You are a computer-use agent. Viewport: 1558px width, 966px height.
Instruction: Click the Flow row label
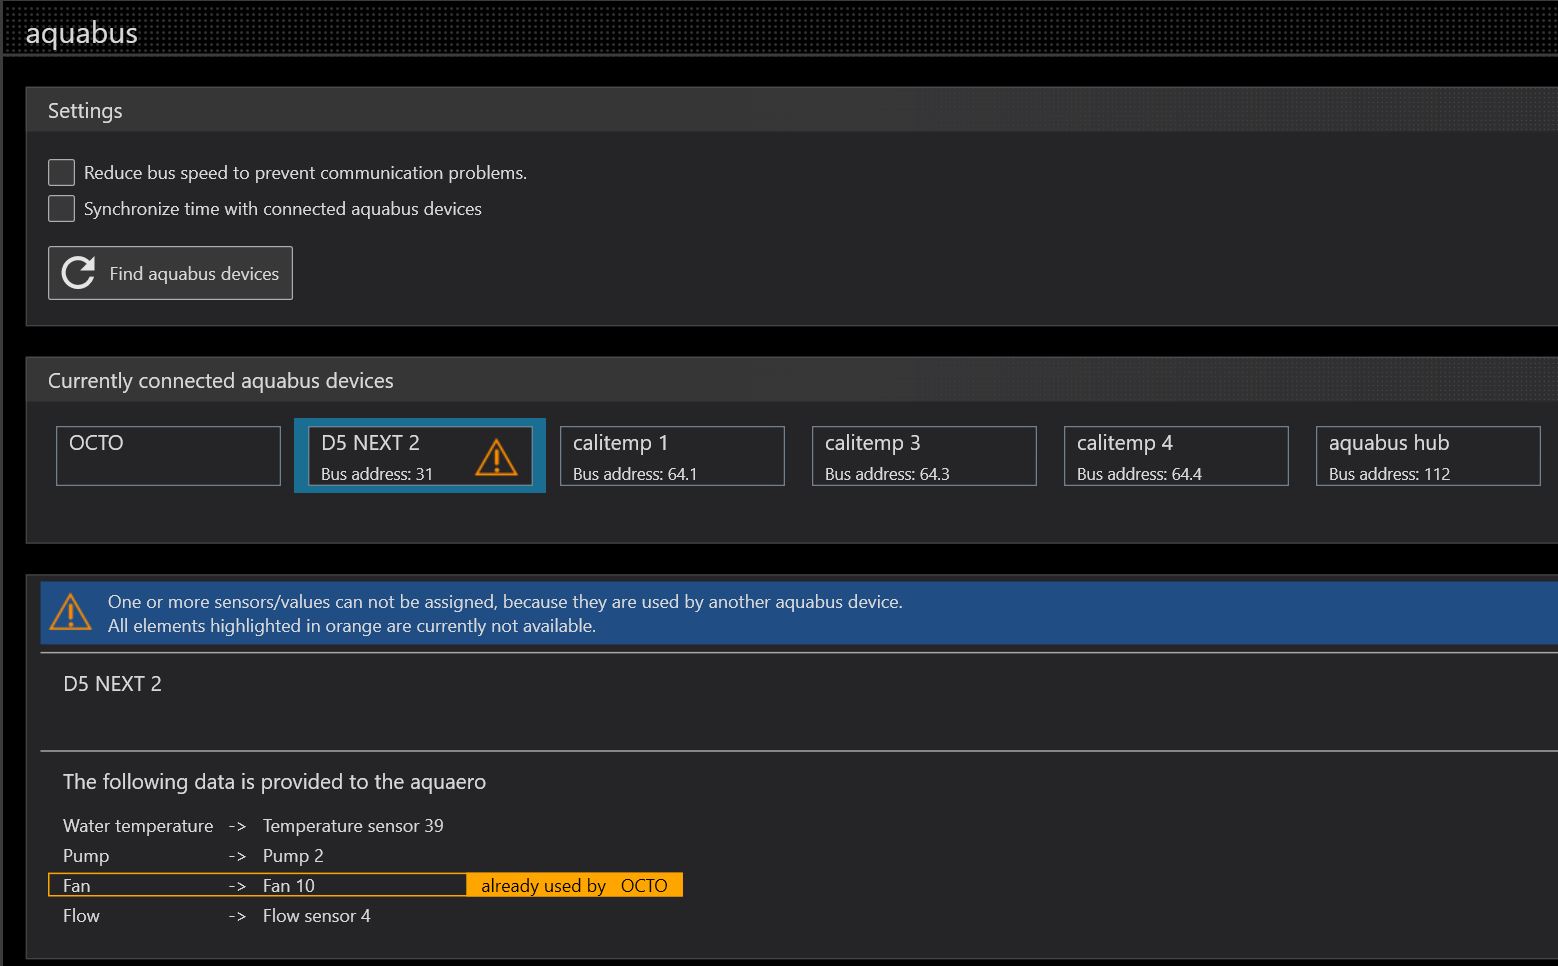tap(81, 916)
